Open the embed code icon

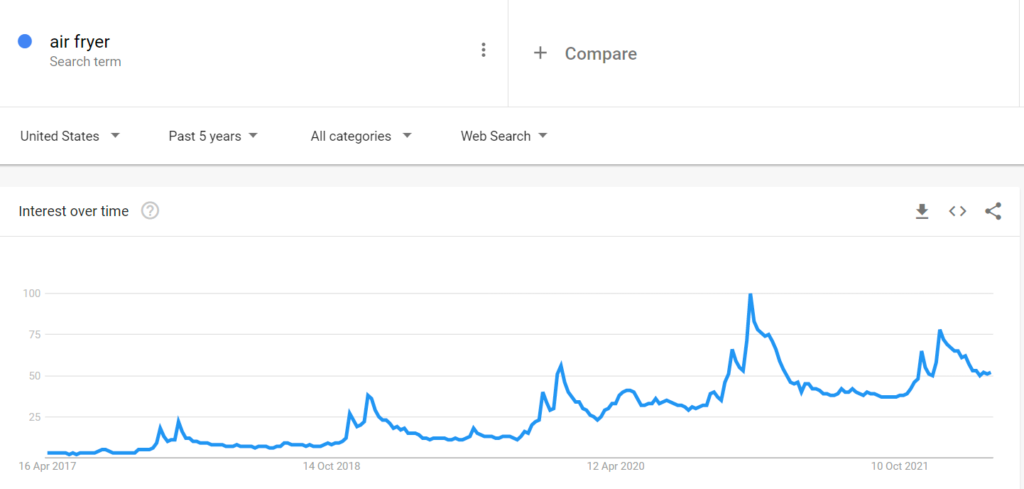(957, 211)
